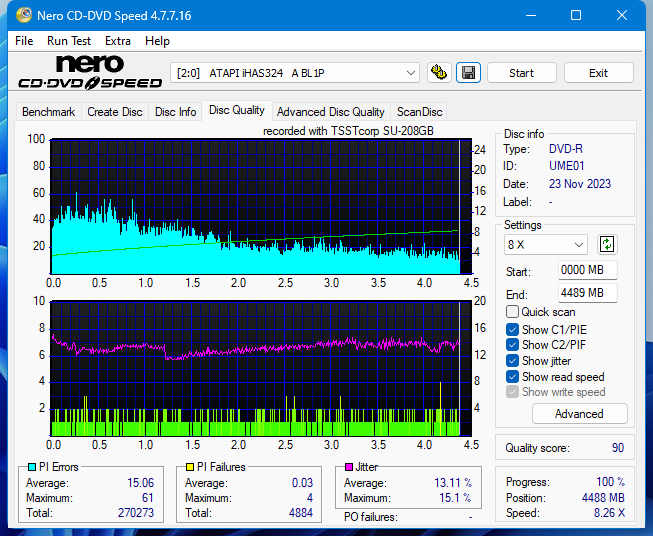Open the File menu

(24, 41)
